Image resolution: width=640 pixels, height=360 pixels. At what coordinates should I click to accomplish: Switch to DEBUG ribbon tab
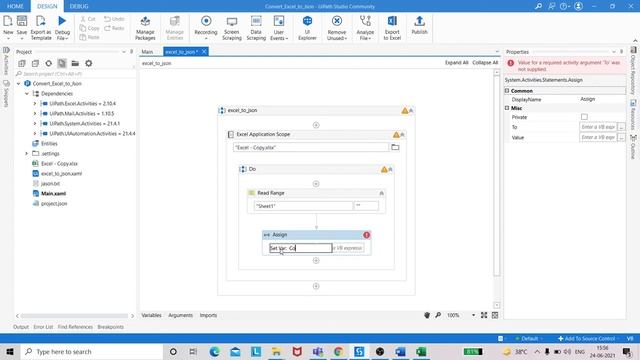[x=79, y=6]
